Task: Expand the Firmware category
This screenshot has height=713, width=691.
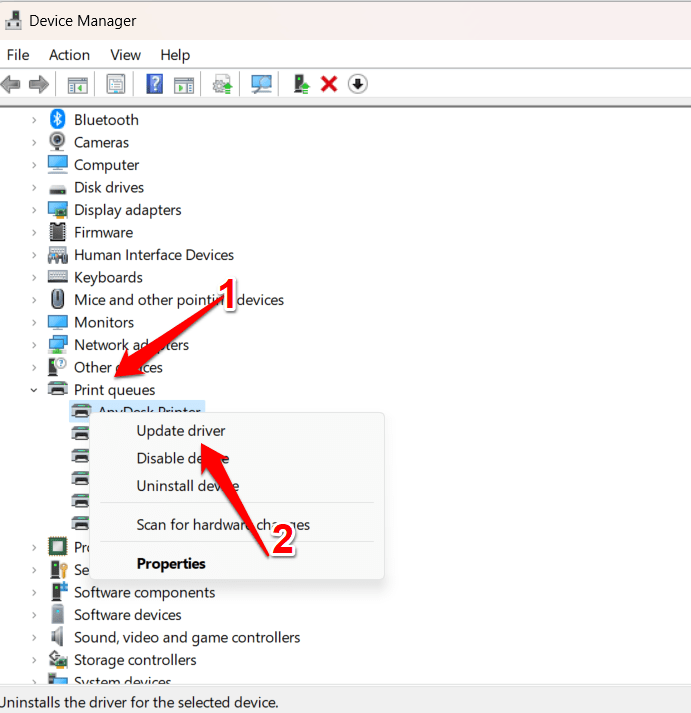Action: 34,232
